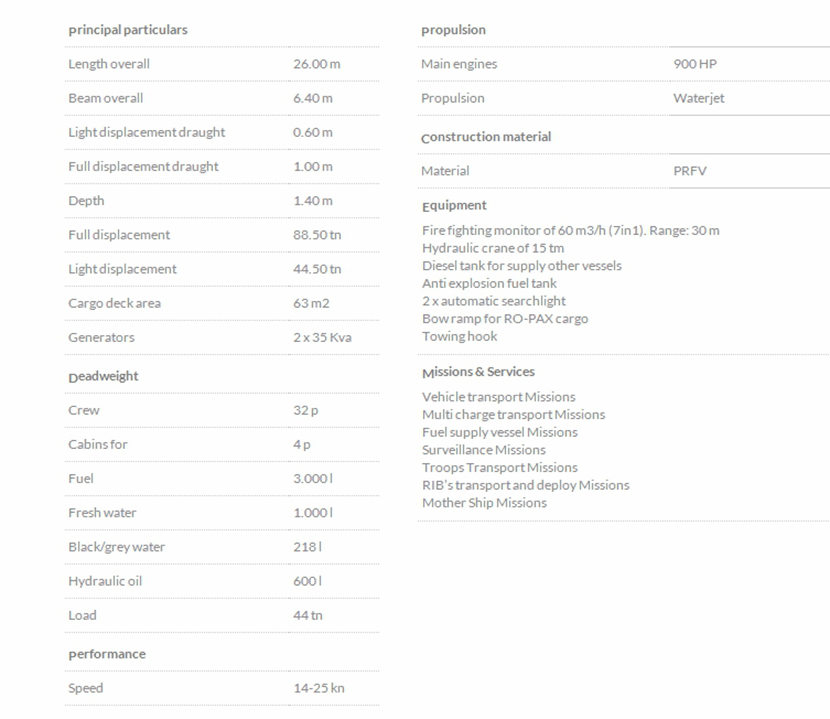Image resolution: width=830 pixels, height=719 pixels.
Task: Click the Generators value 2 x 35 Kva
Action: [322, 337]
